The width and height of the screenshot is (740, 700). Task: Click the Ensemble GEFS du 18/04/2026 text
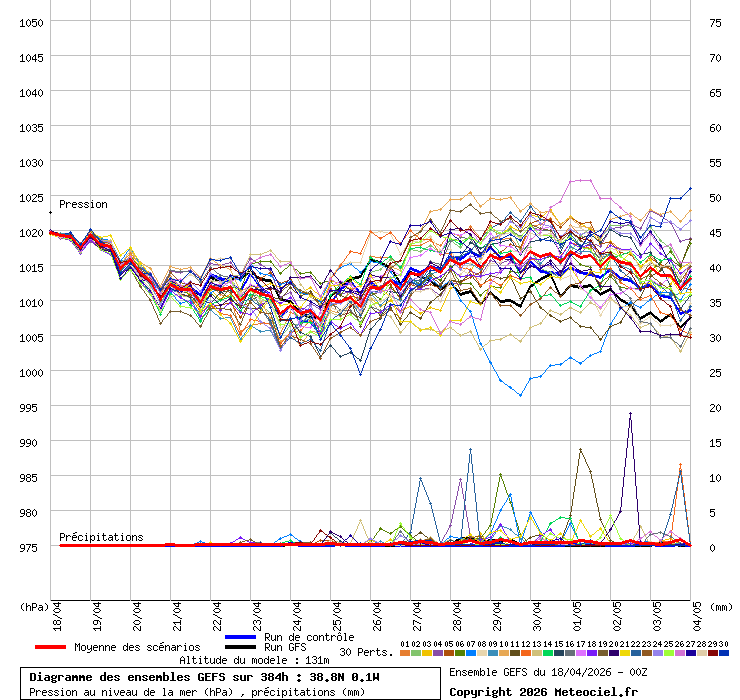[547, 672]
